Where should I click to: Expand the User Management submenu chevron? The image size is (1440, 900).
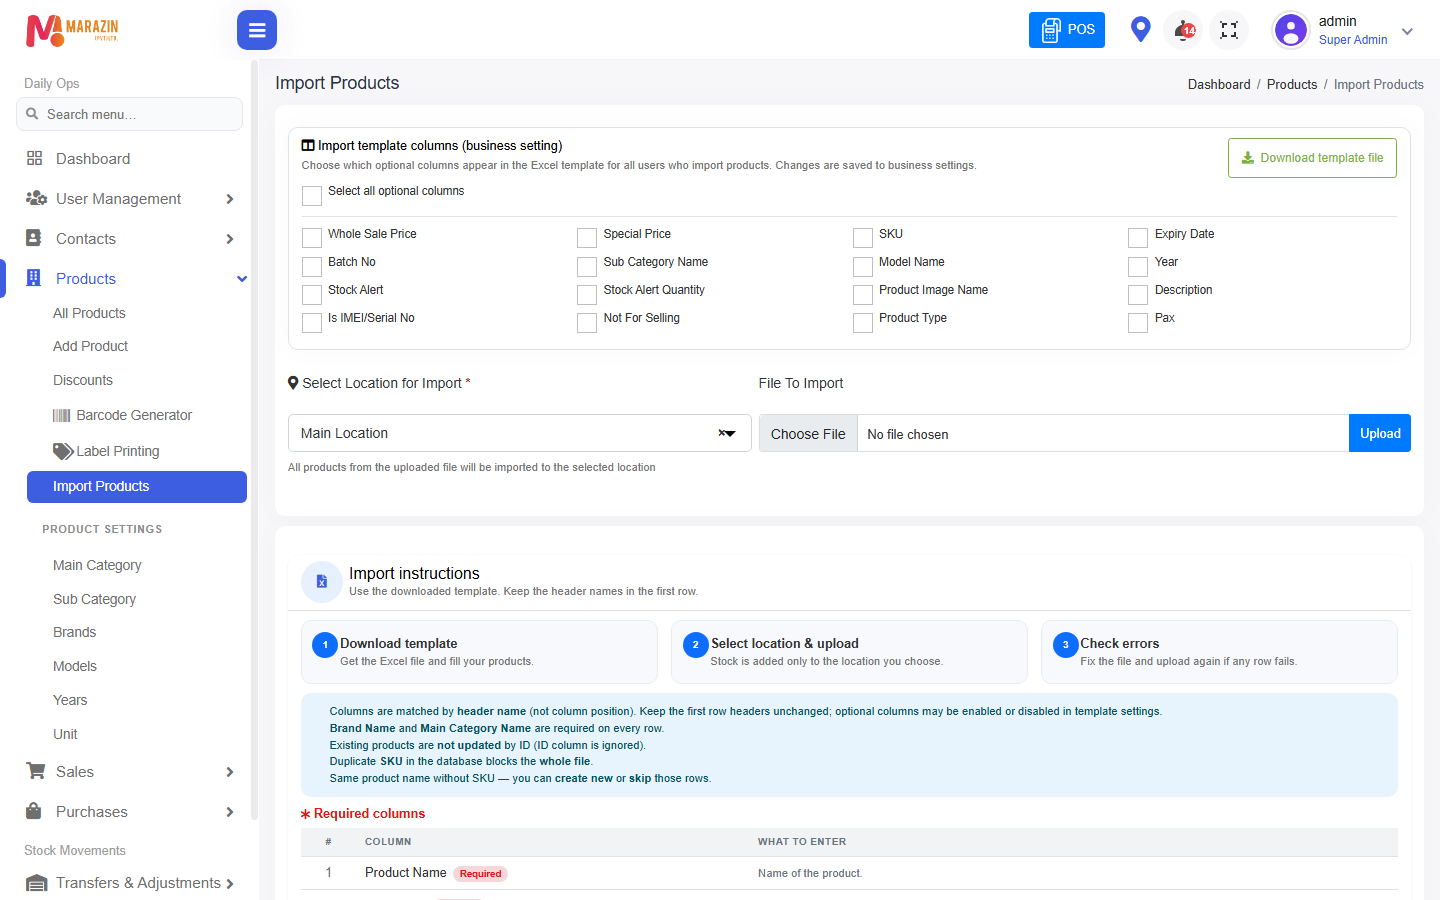click(x=230, y=199)
